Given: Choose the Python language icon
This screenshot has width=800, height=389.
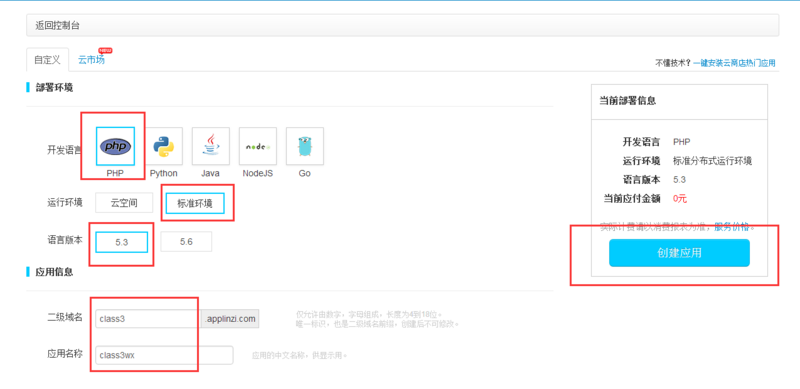Looking at the screenshot, I should coord(163,146).
